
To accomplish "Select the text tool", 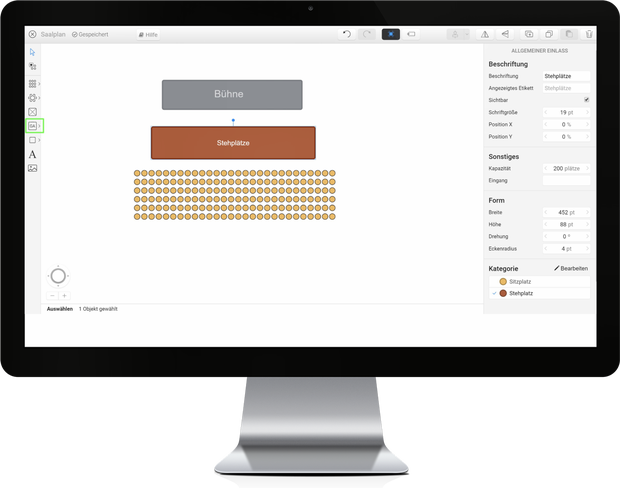I will 32,154.
